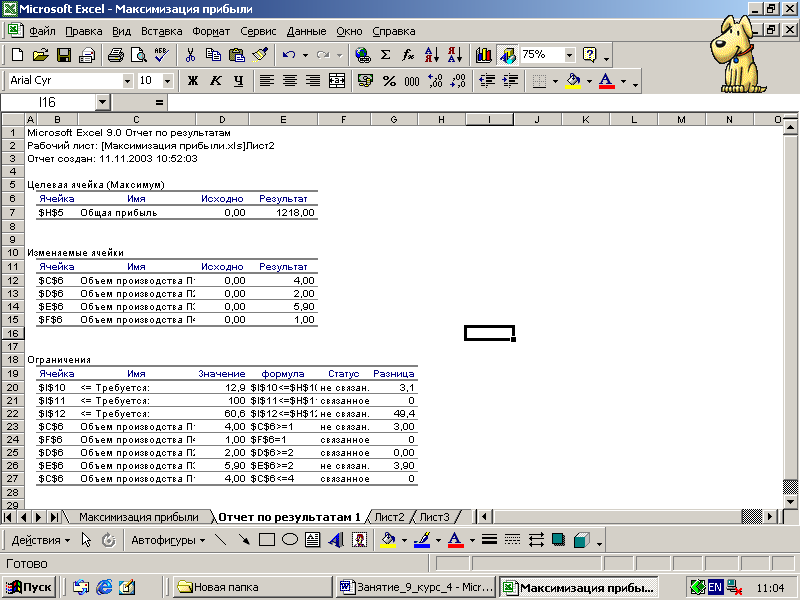The width and height of the screenshot is (800, 600).
Task: Click the vertical scrollbar down arrow
Action: (x=790, y=502)
